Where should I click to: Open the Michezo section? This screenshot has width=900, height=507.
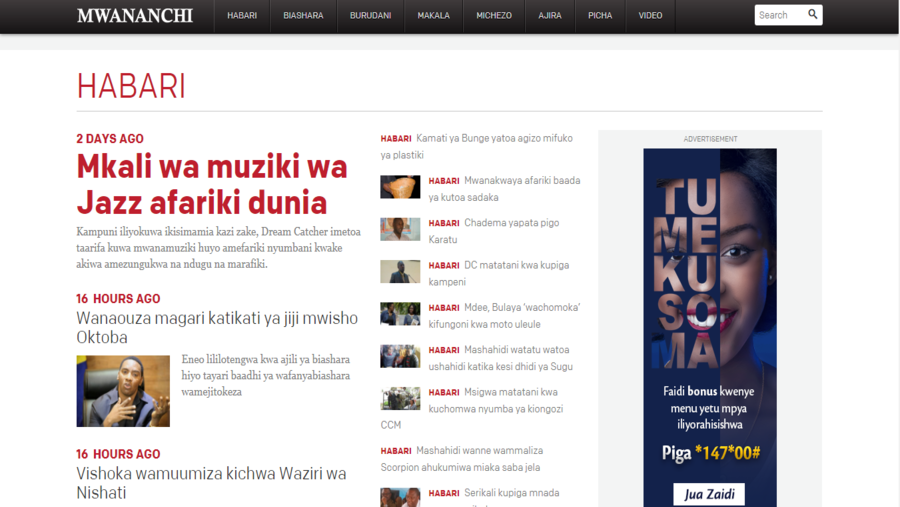tap(494, 16)
